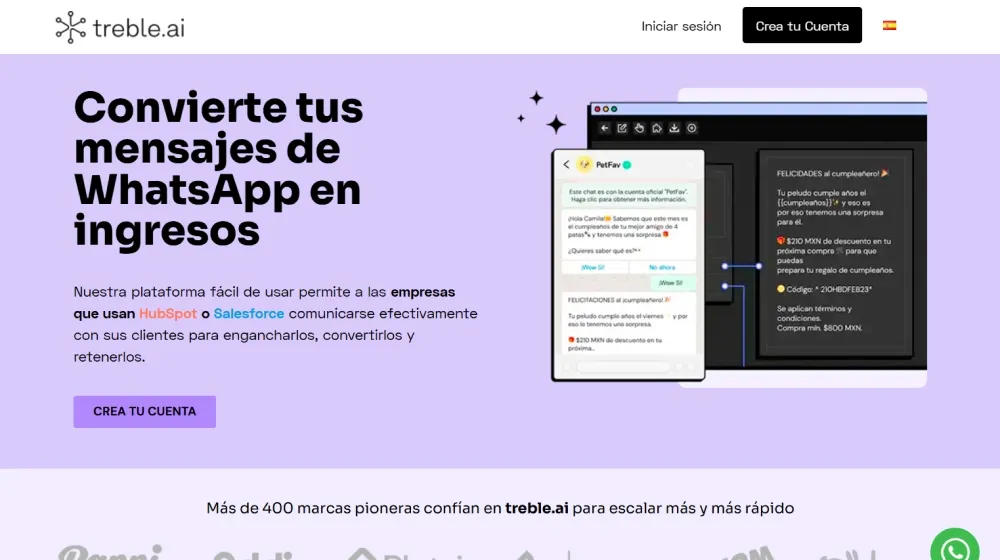Viewport: 1000px width, 560px height.
Task: Click the circled plus icon in editor toolbar
Action: click(691, 128)
